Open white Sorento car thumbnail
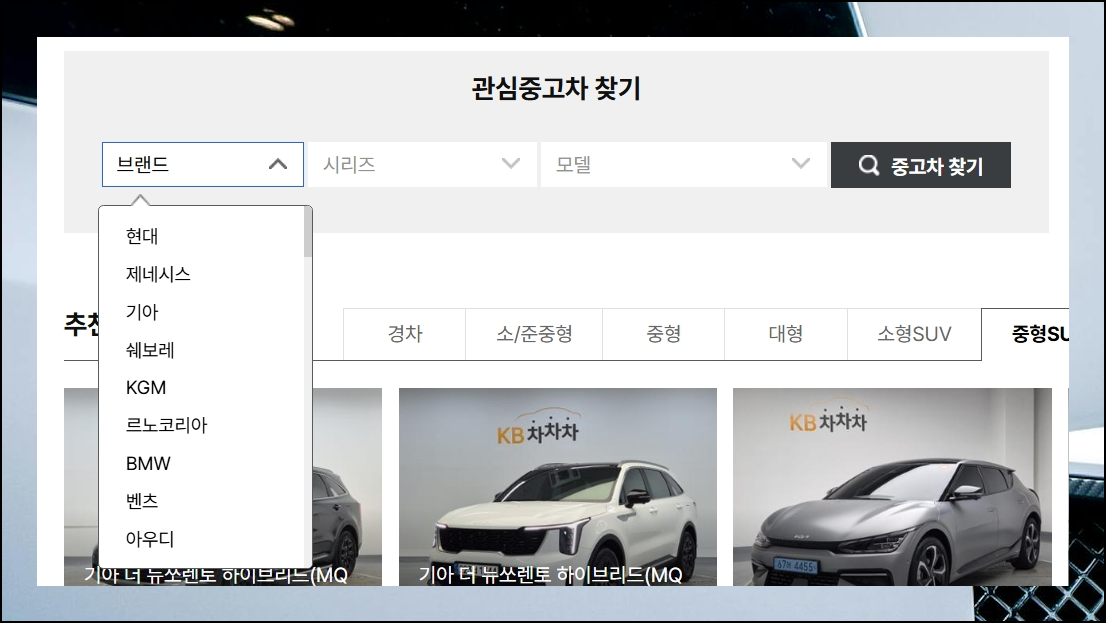This screenshot has height=623, width=1106. [558, 487]
